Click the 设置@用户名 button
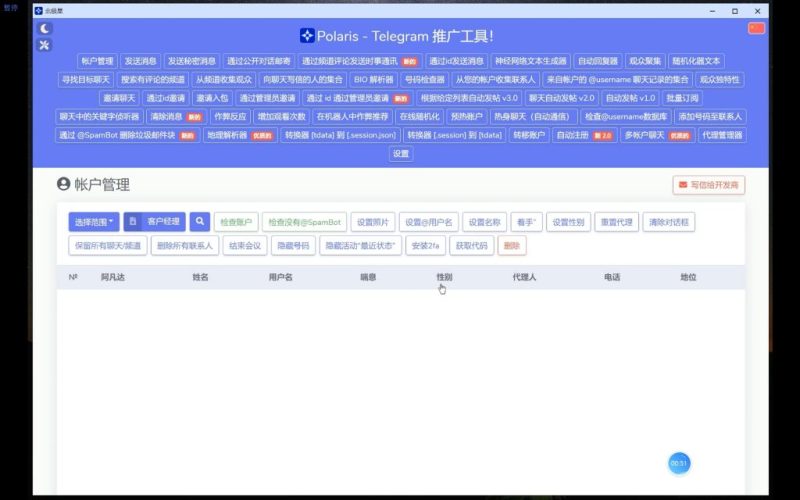The image size is (800, 500). click(429, 222)
